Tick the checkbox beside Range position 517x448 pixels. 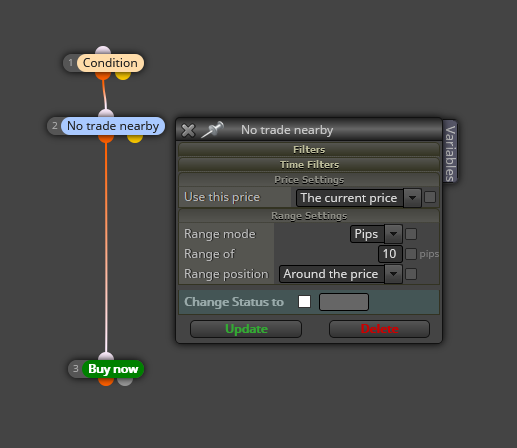(x=411, y=274)
